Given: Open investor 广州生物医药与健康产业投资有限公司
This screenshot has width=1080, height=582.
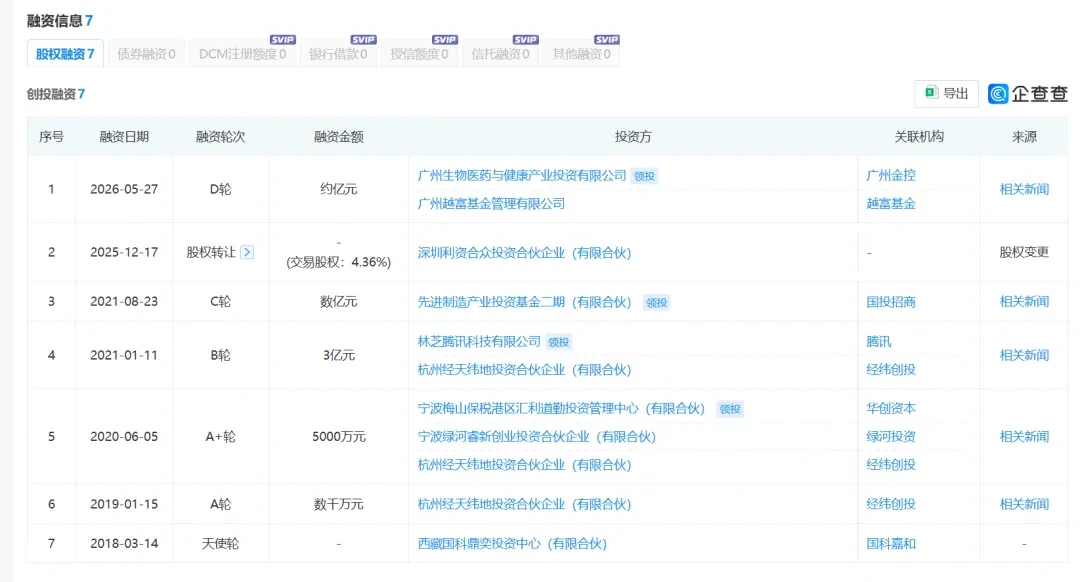Looking at the screenshot, I should [522, 176].
